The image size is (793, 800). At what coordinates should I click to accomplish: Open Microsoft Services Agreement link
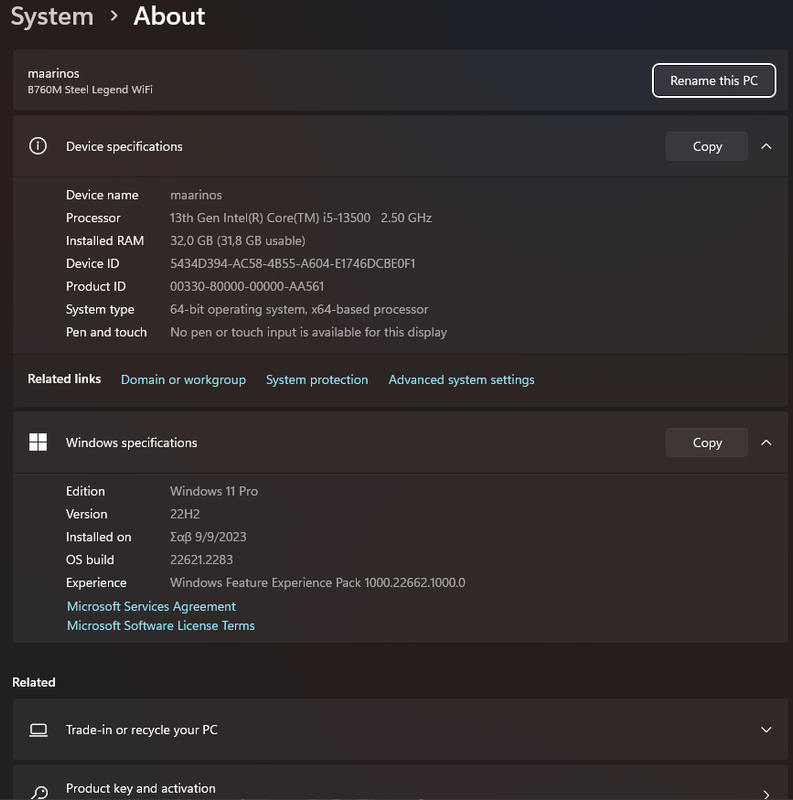point(151,606)
